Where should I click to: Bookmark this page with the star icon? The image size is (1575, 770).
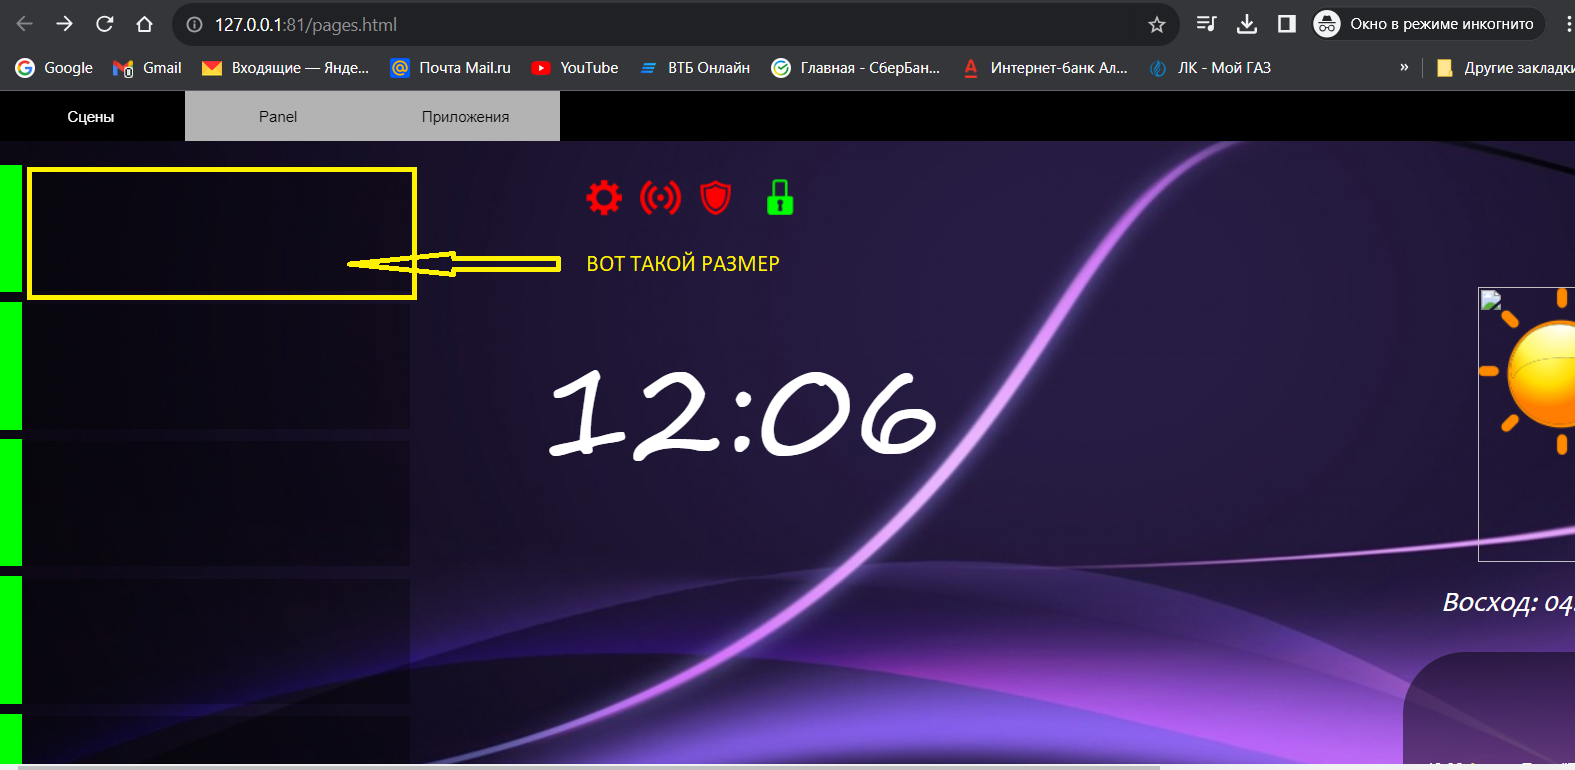coord(1157,24)
